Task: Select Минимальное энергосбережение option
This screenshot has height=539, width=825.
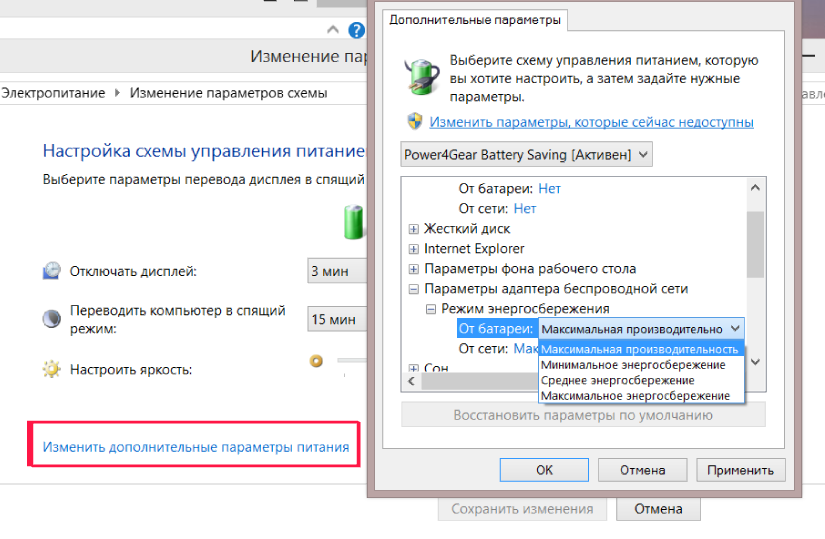Action: tap(641, 365)
